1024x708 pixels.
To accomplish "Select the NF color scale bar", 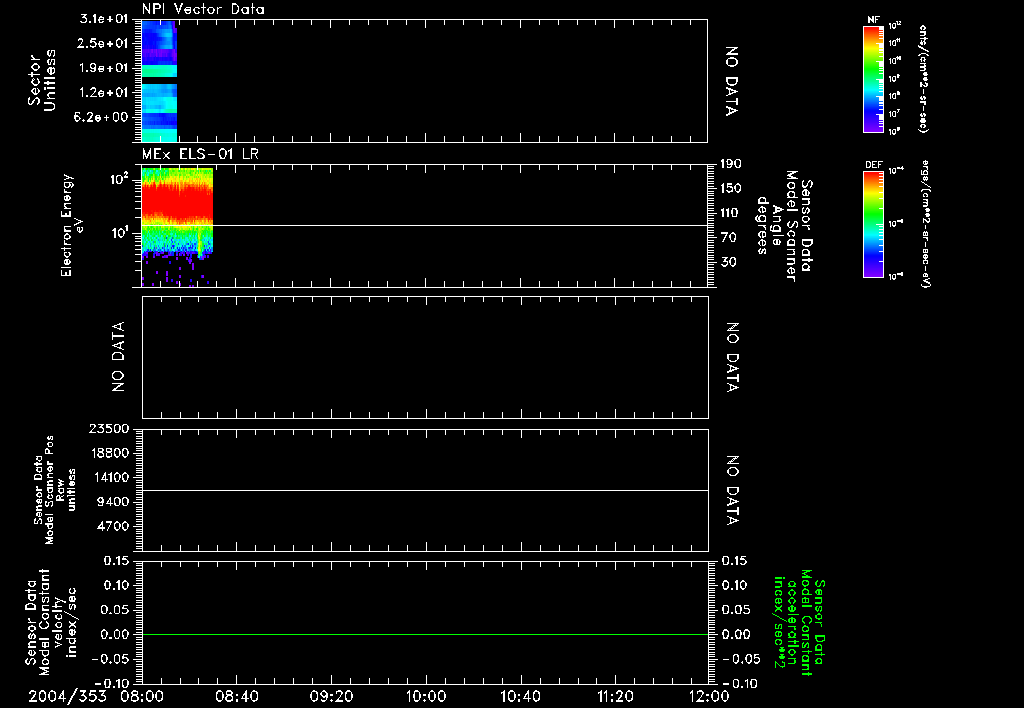I will 874,79.
